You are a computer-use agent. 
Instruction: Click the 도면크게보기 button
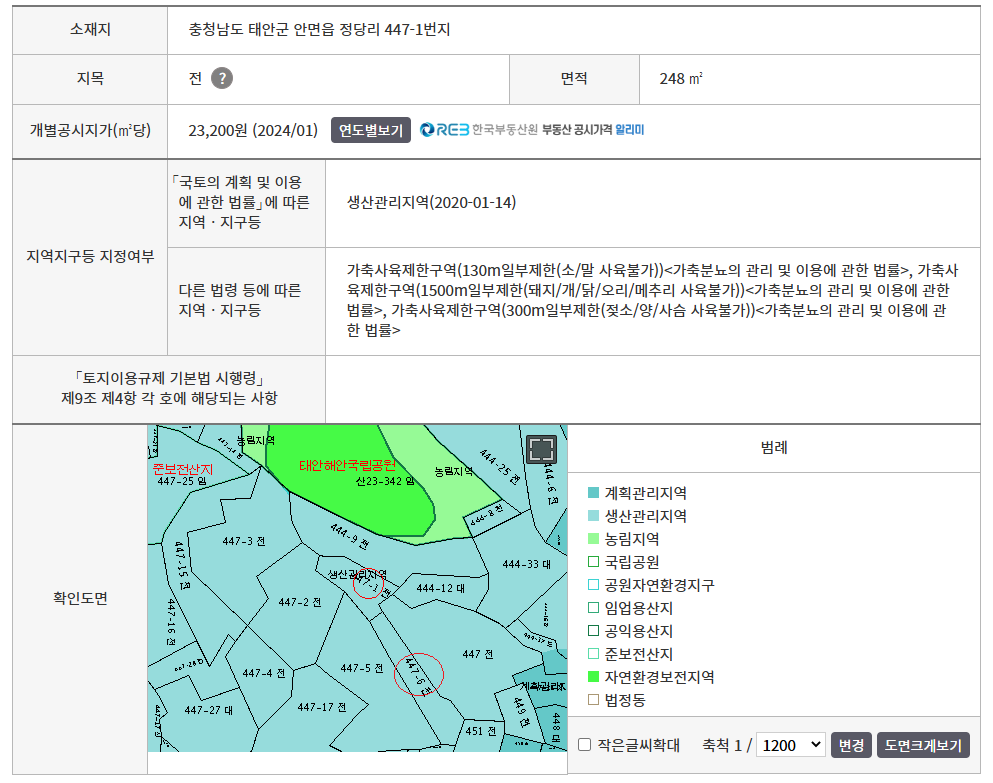click(923, 745)
